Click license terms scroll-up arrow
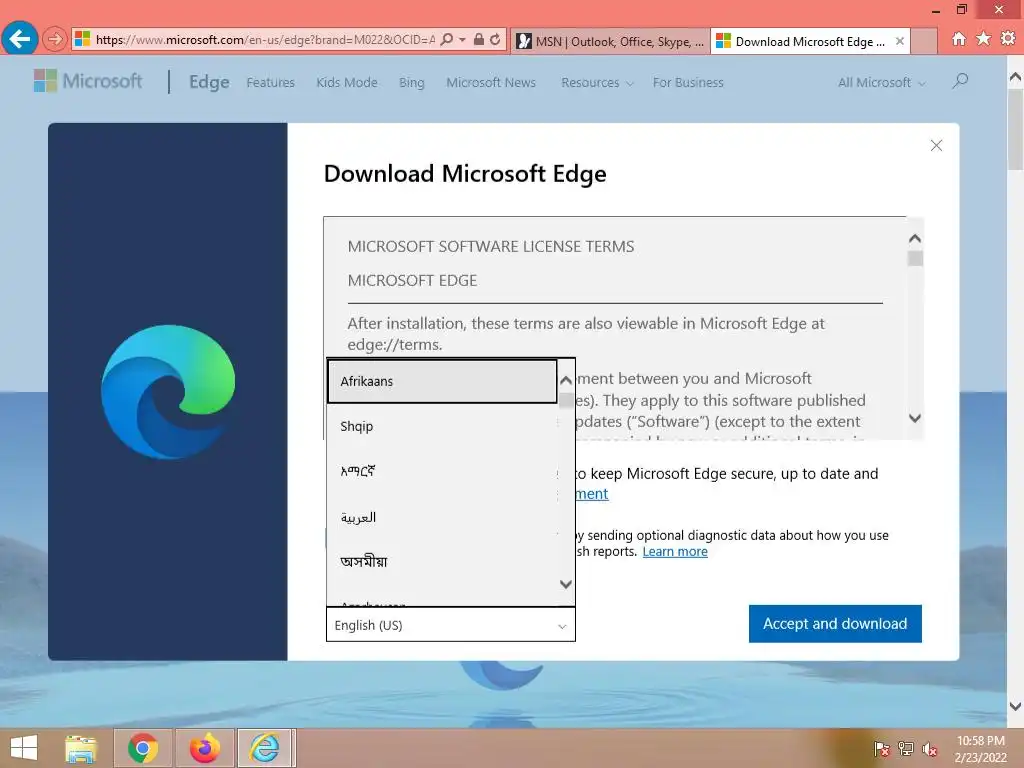The image size is (1024, 768). pyautogui.click(x=915, y=238)
